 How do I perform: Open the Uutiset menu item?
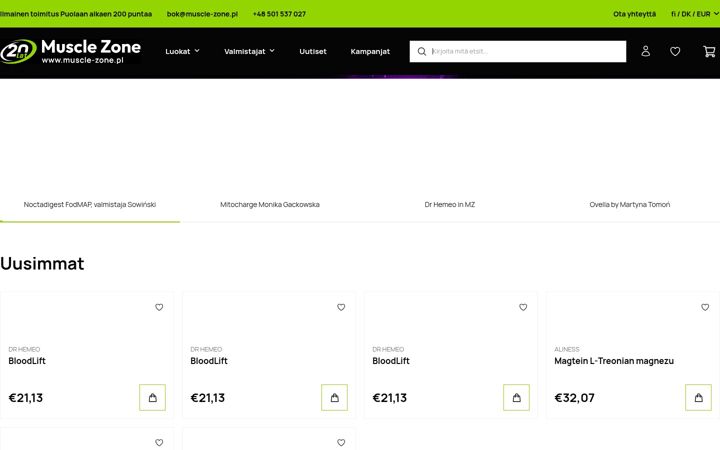coord(313,51)
